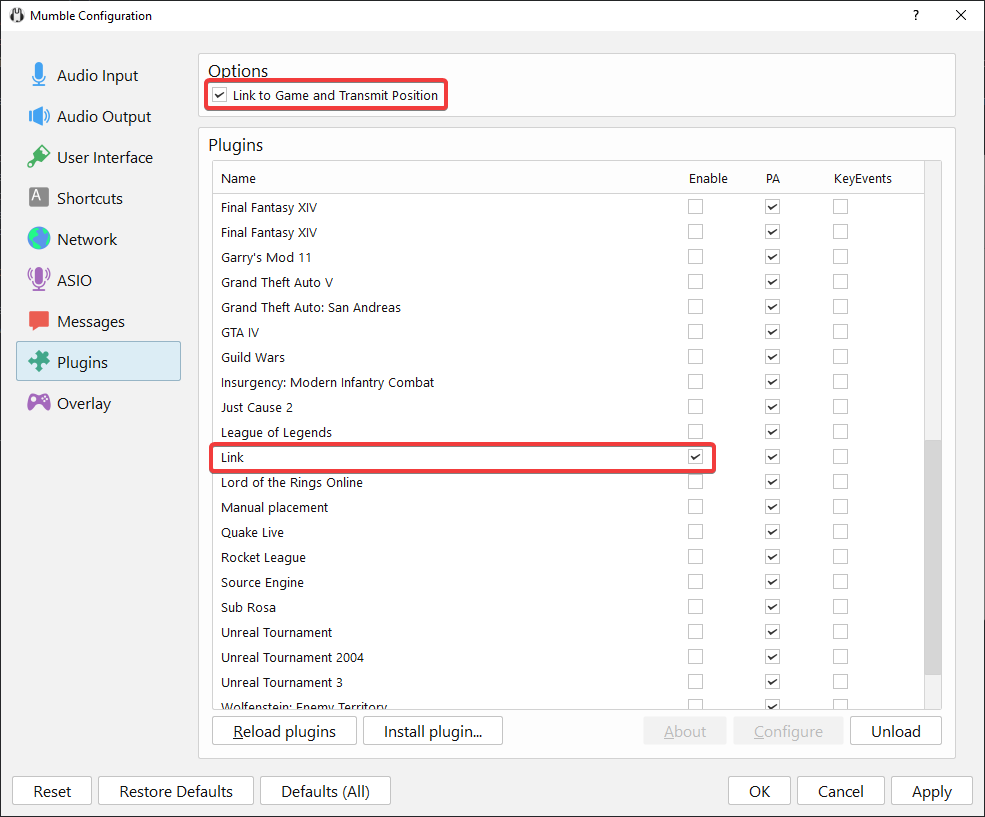The height and width of the screenshot is (817, 985).
Task: Uncheck PA for Guild Wars
Action: (x=773, y=357)
